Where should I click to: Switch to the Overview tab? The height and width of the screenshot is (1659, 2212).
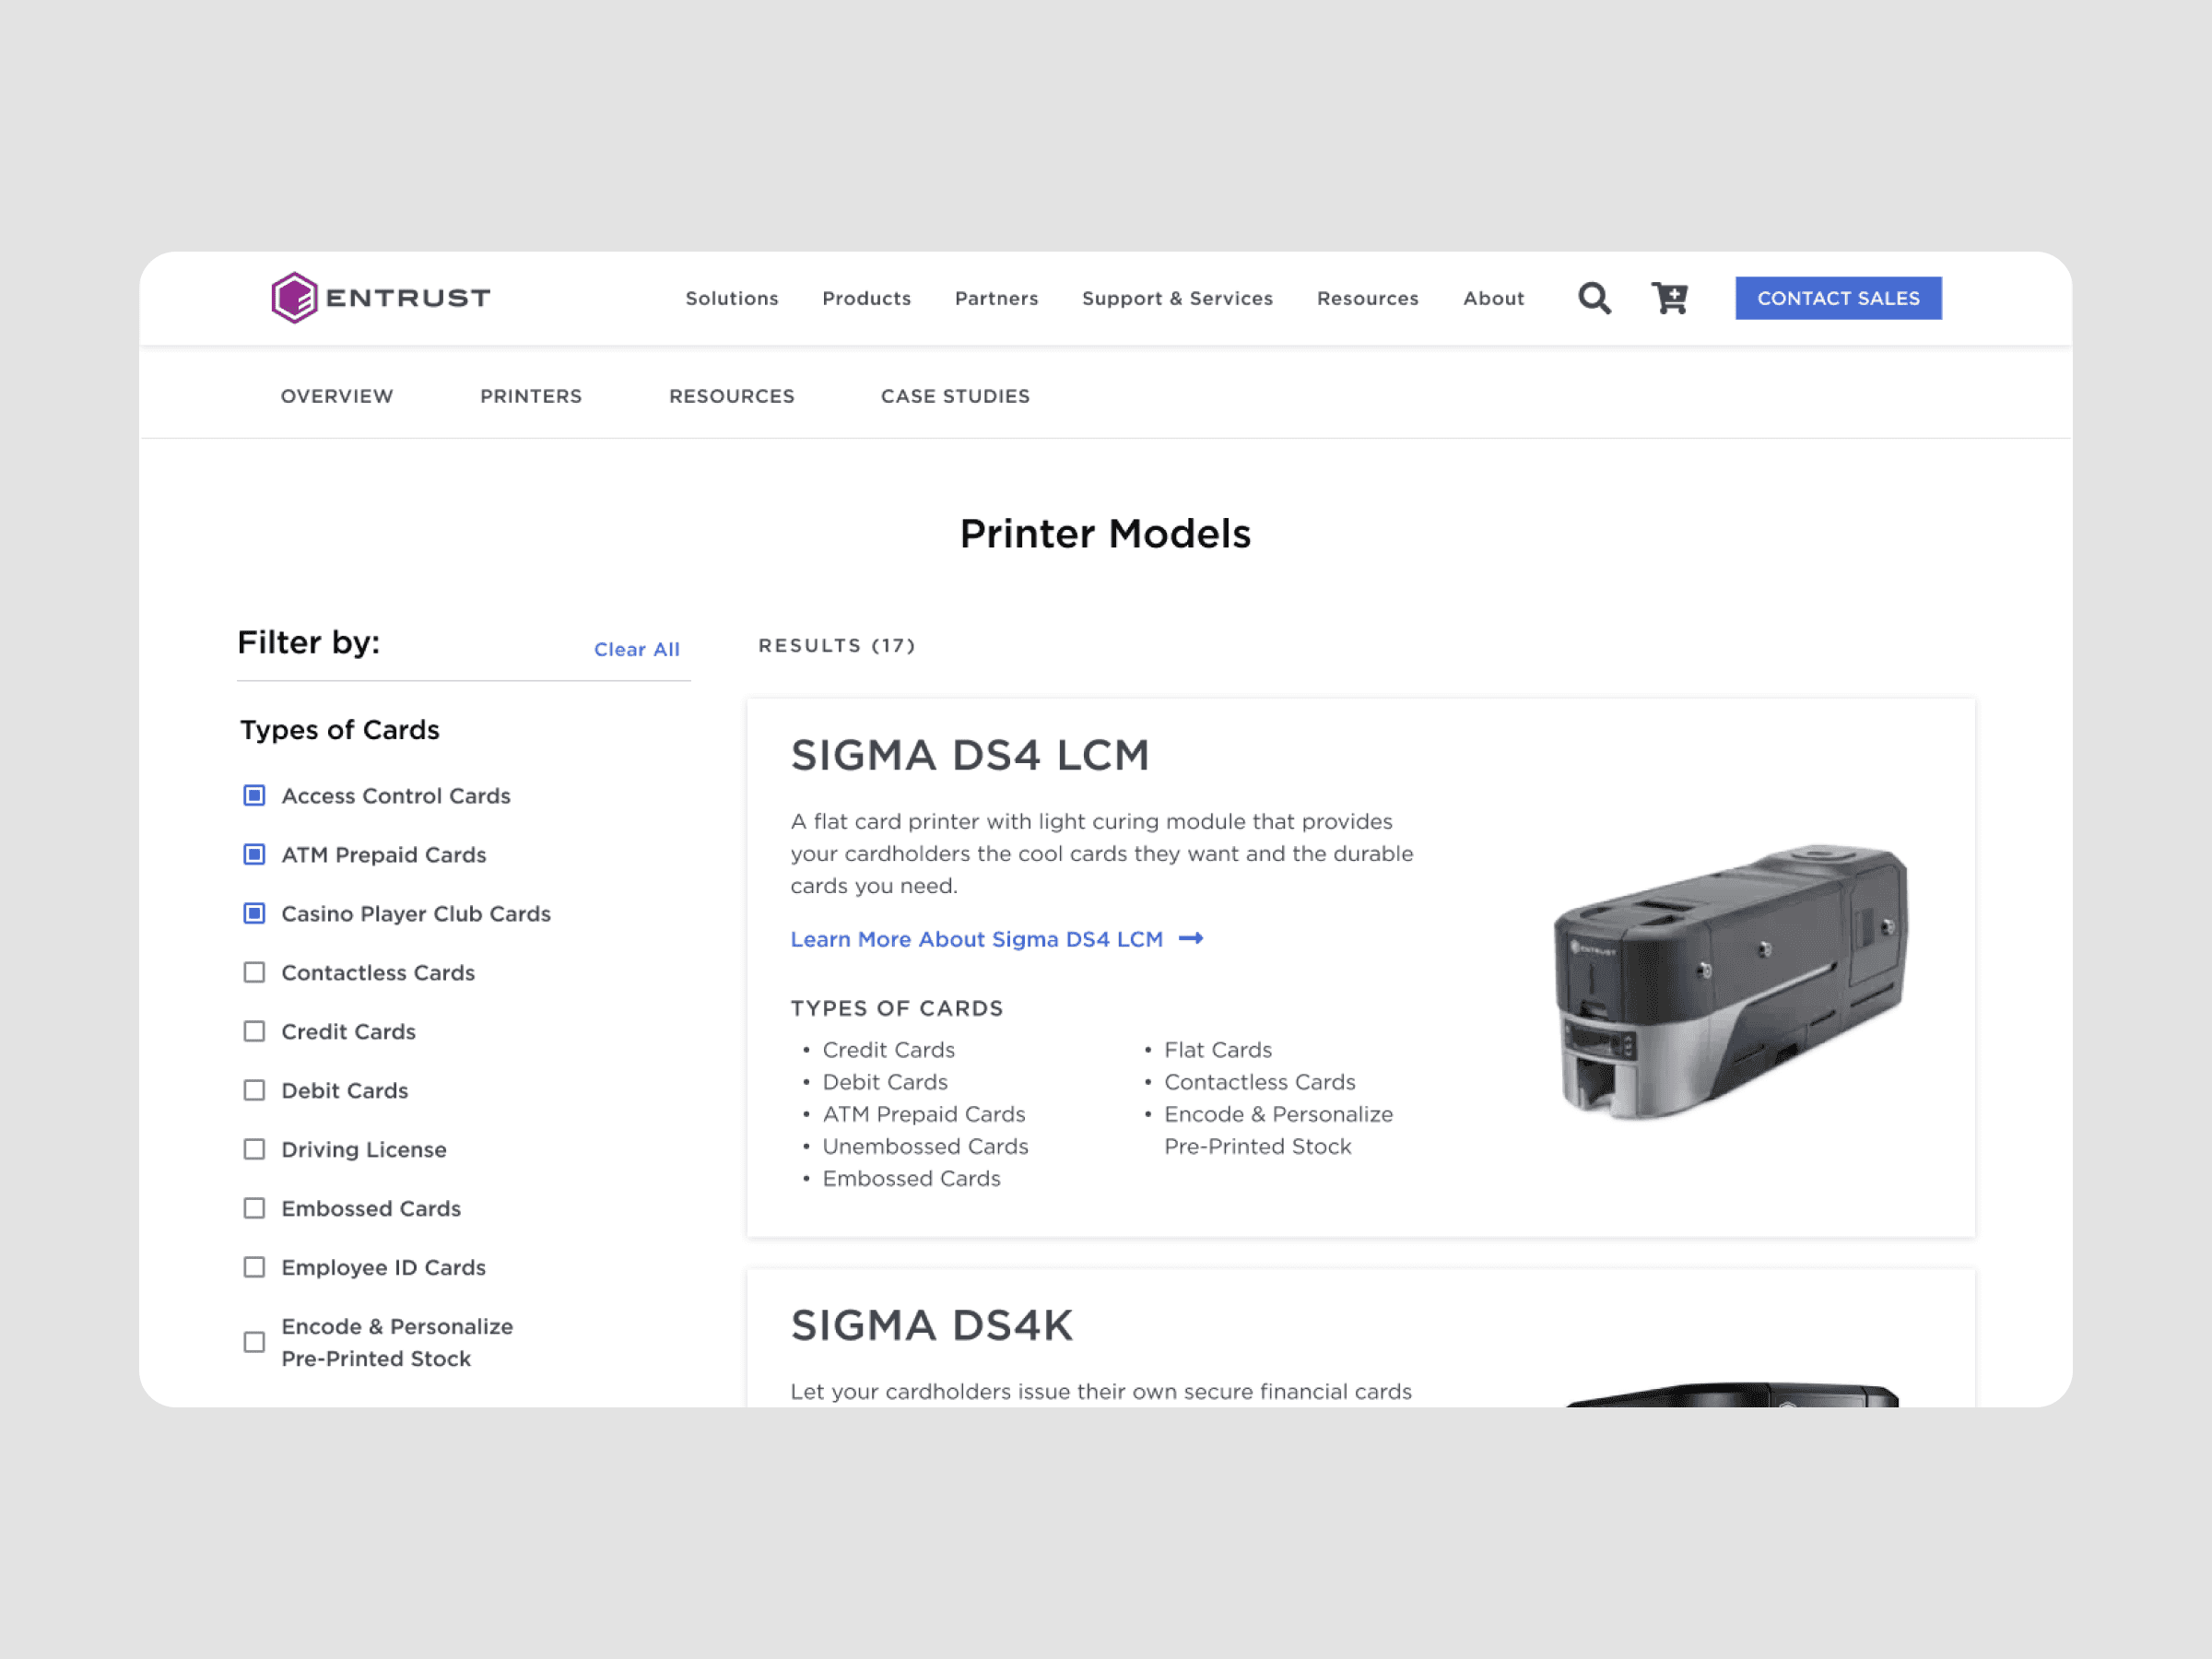[x=337, y=396]
